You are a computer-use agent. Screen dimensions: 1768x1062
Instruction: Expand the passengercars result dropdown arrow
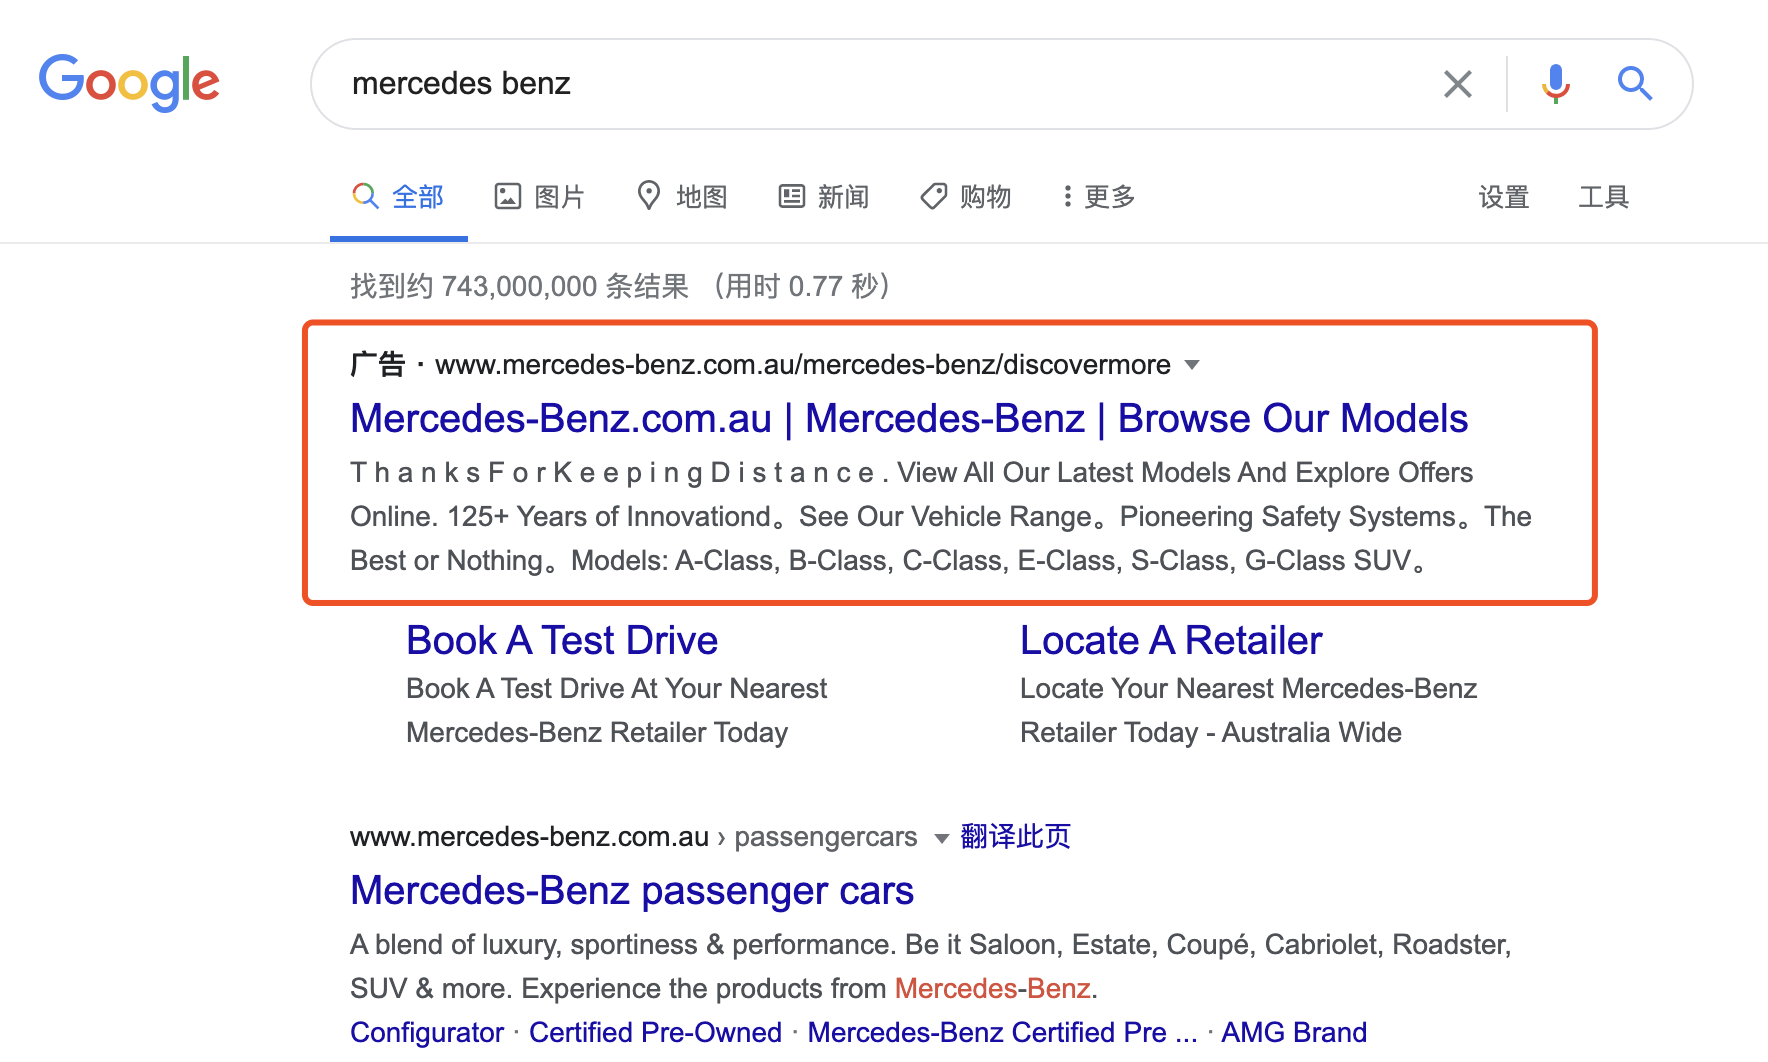click(941, 838)
